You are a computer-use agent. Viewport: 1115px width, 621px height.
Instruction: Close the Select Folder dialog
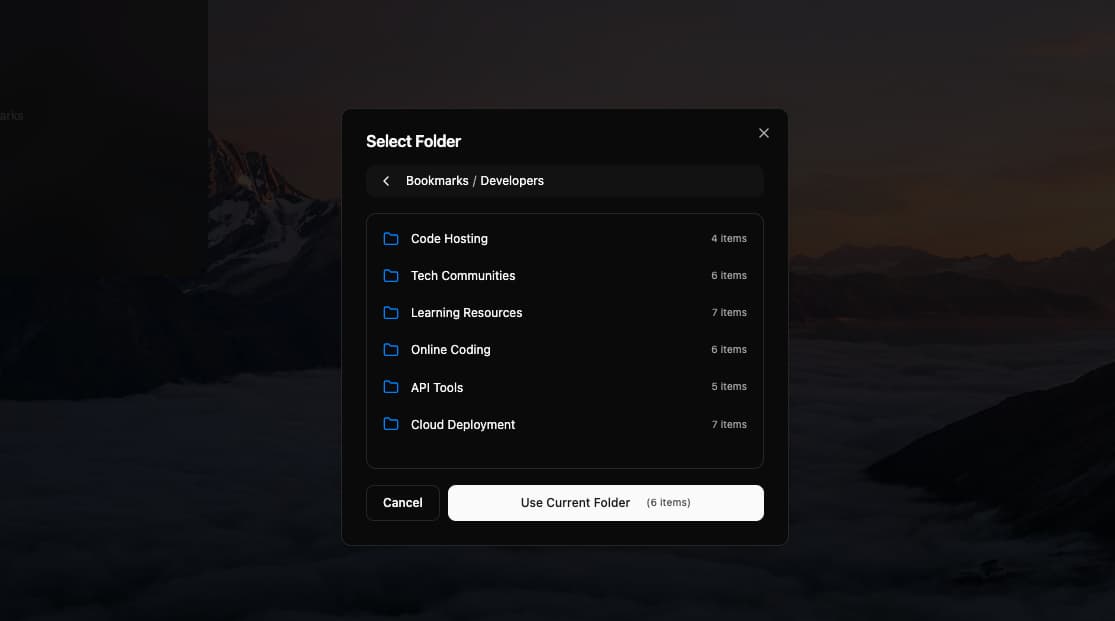763,132
